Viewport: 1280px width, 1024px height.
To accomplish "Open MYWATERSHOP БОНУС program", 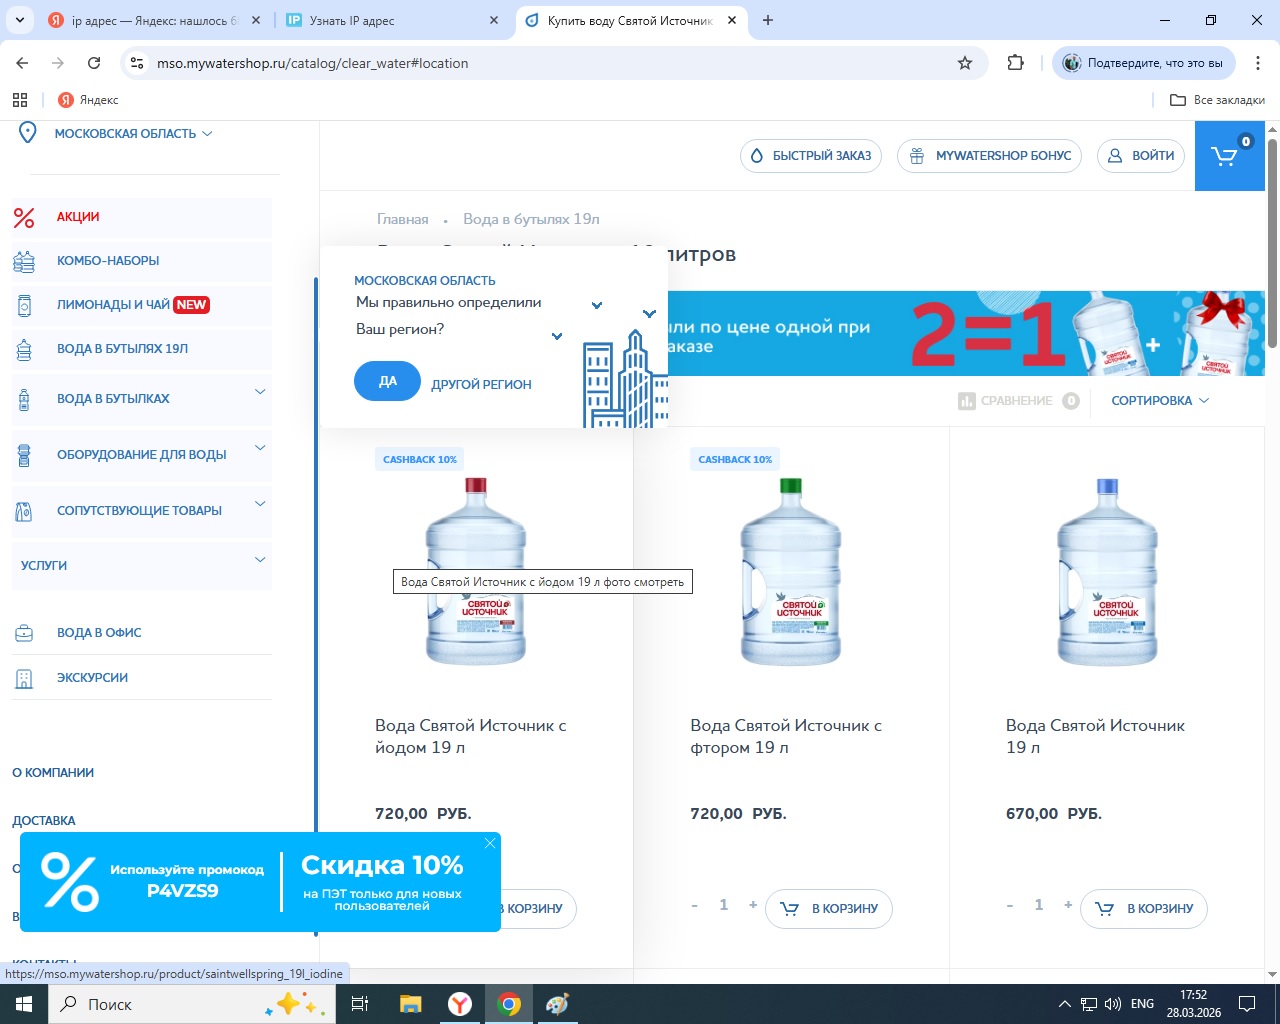I will coord(989,156).
